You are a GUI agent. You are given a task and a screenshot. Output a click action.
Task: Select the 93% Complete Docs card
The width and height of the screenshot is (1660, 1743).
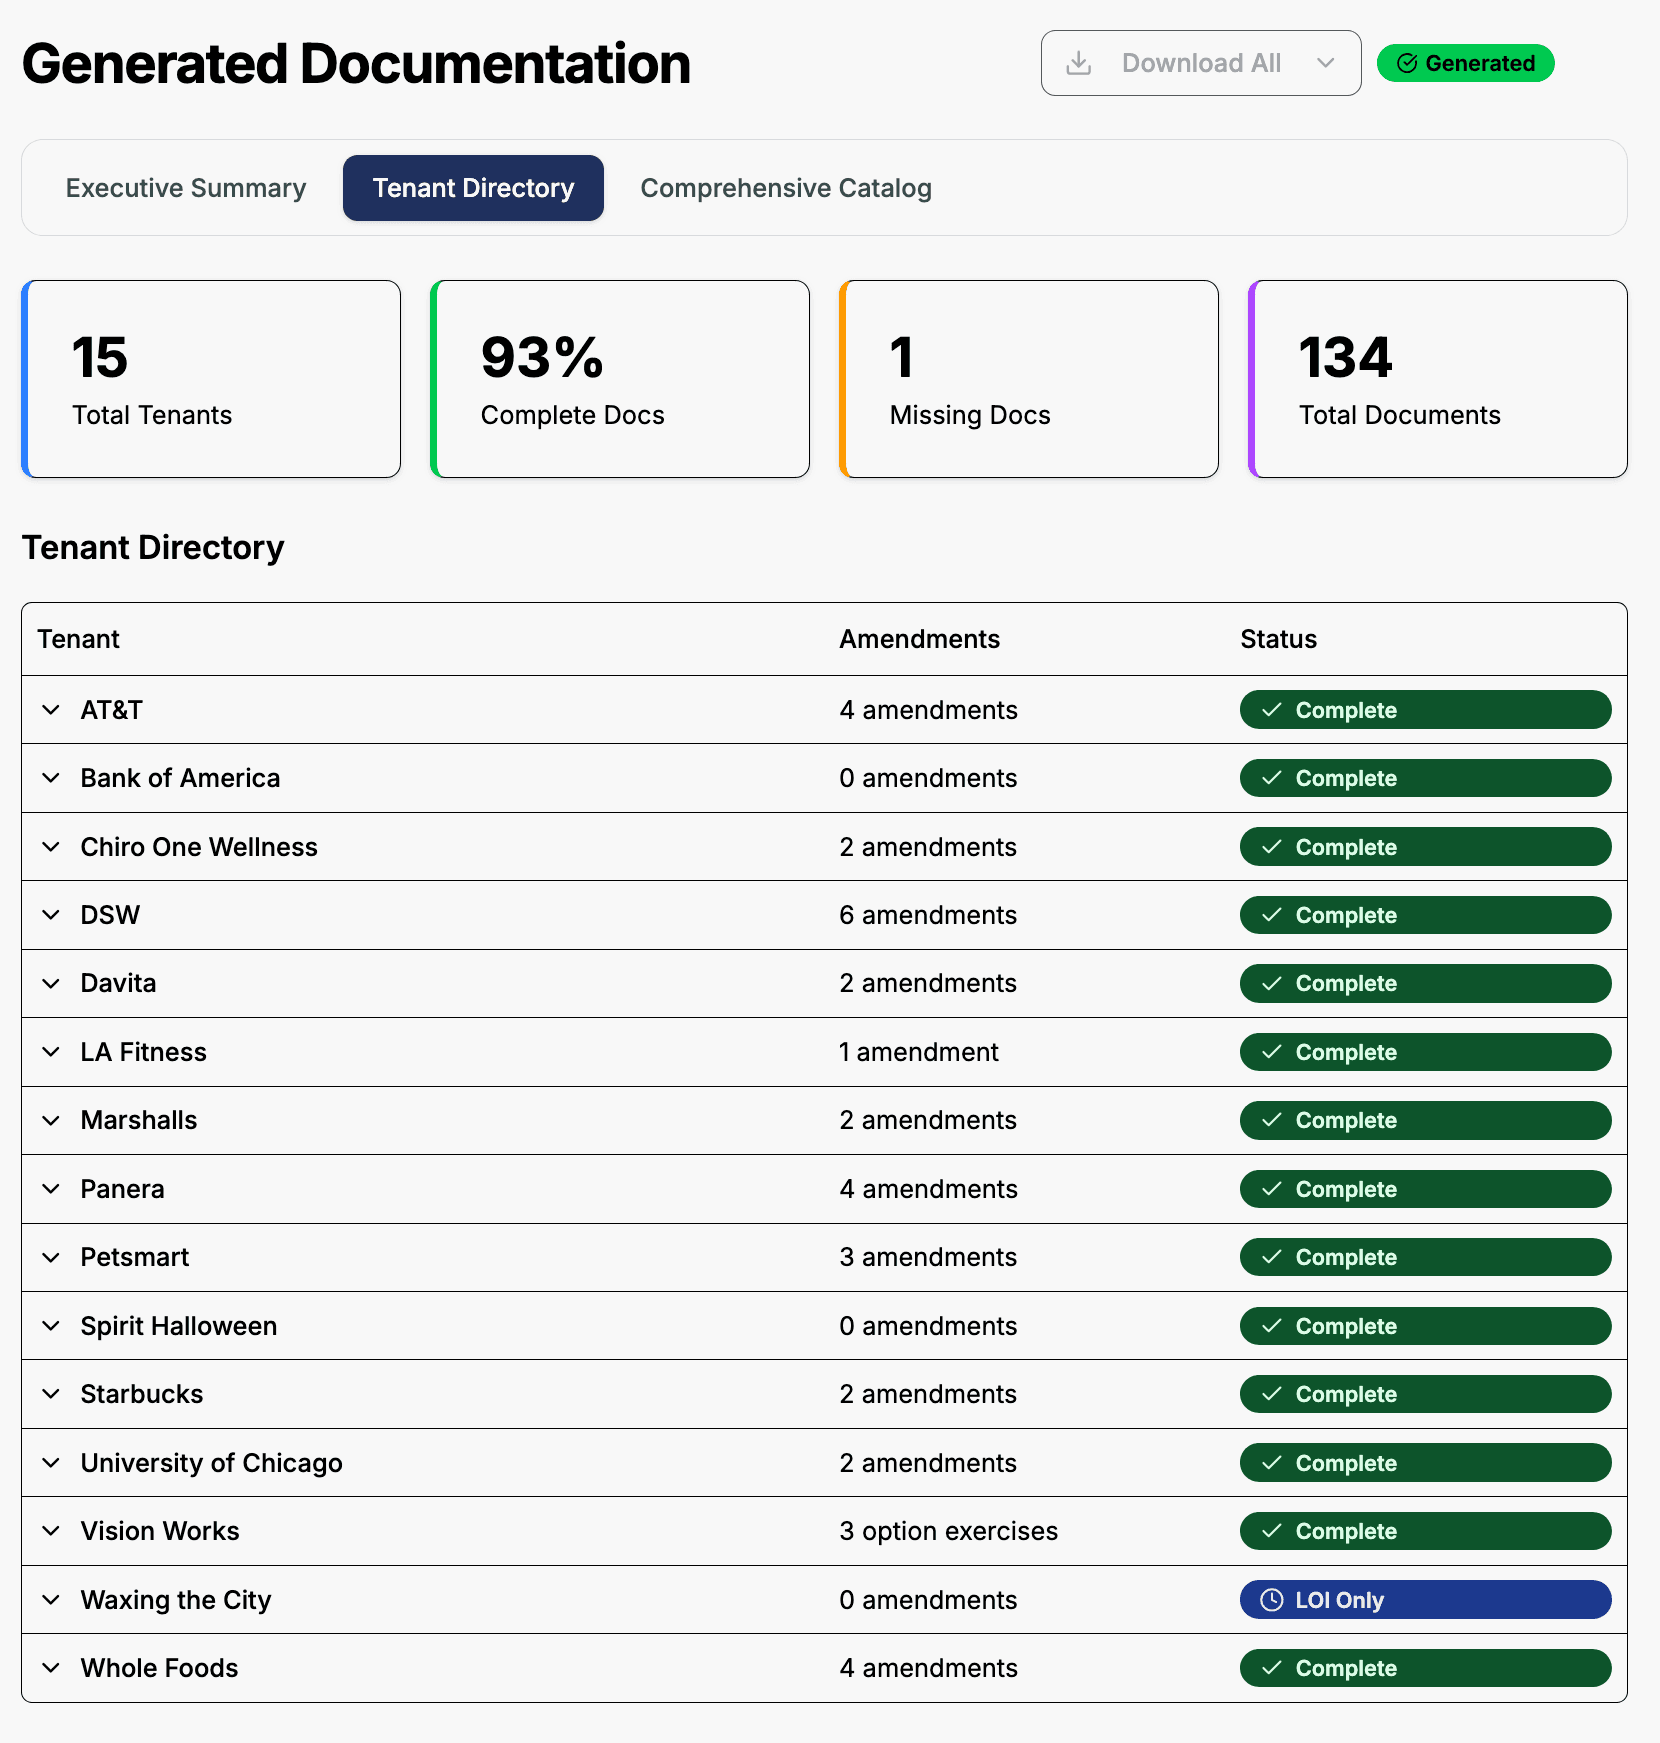click(620, 379)
